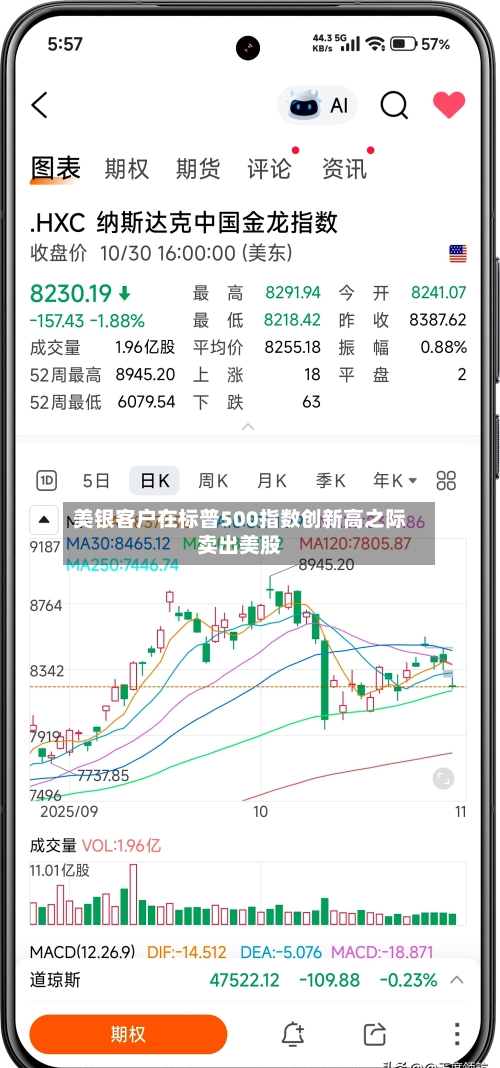Tap the US flag market icon
This screenshot has width=500, height=1068.
[458, 254]
